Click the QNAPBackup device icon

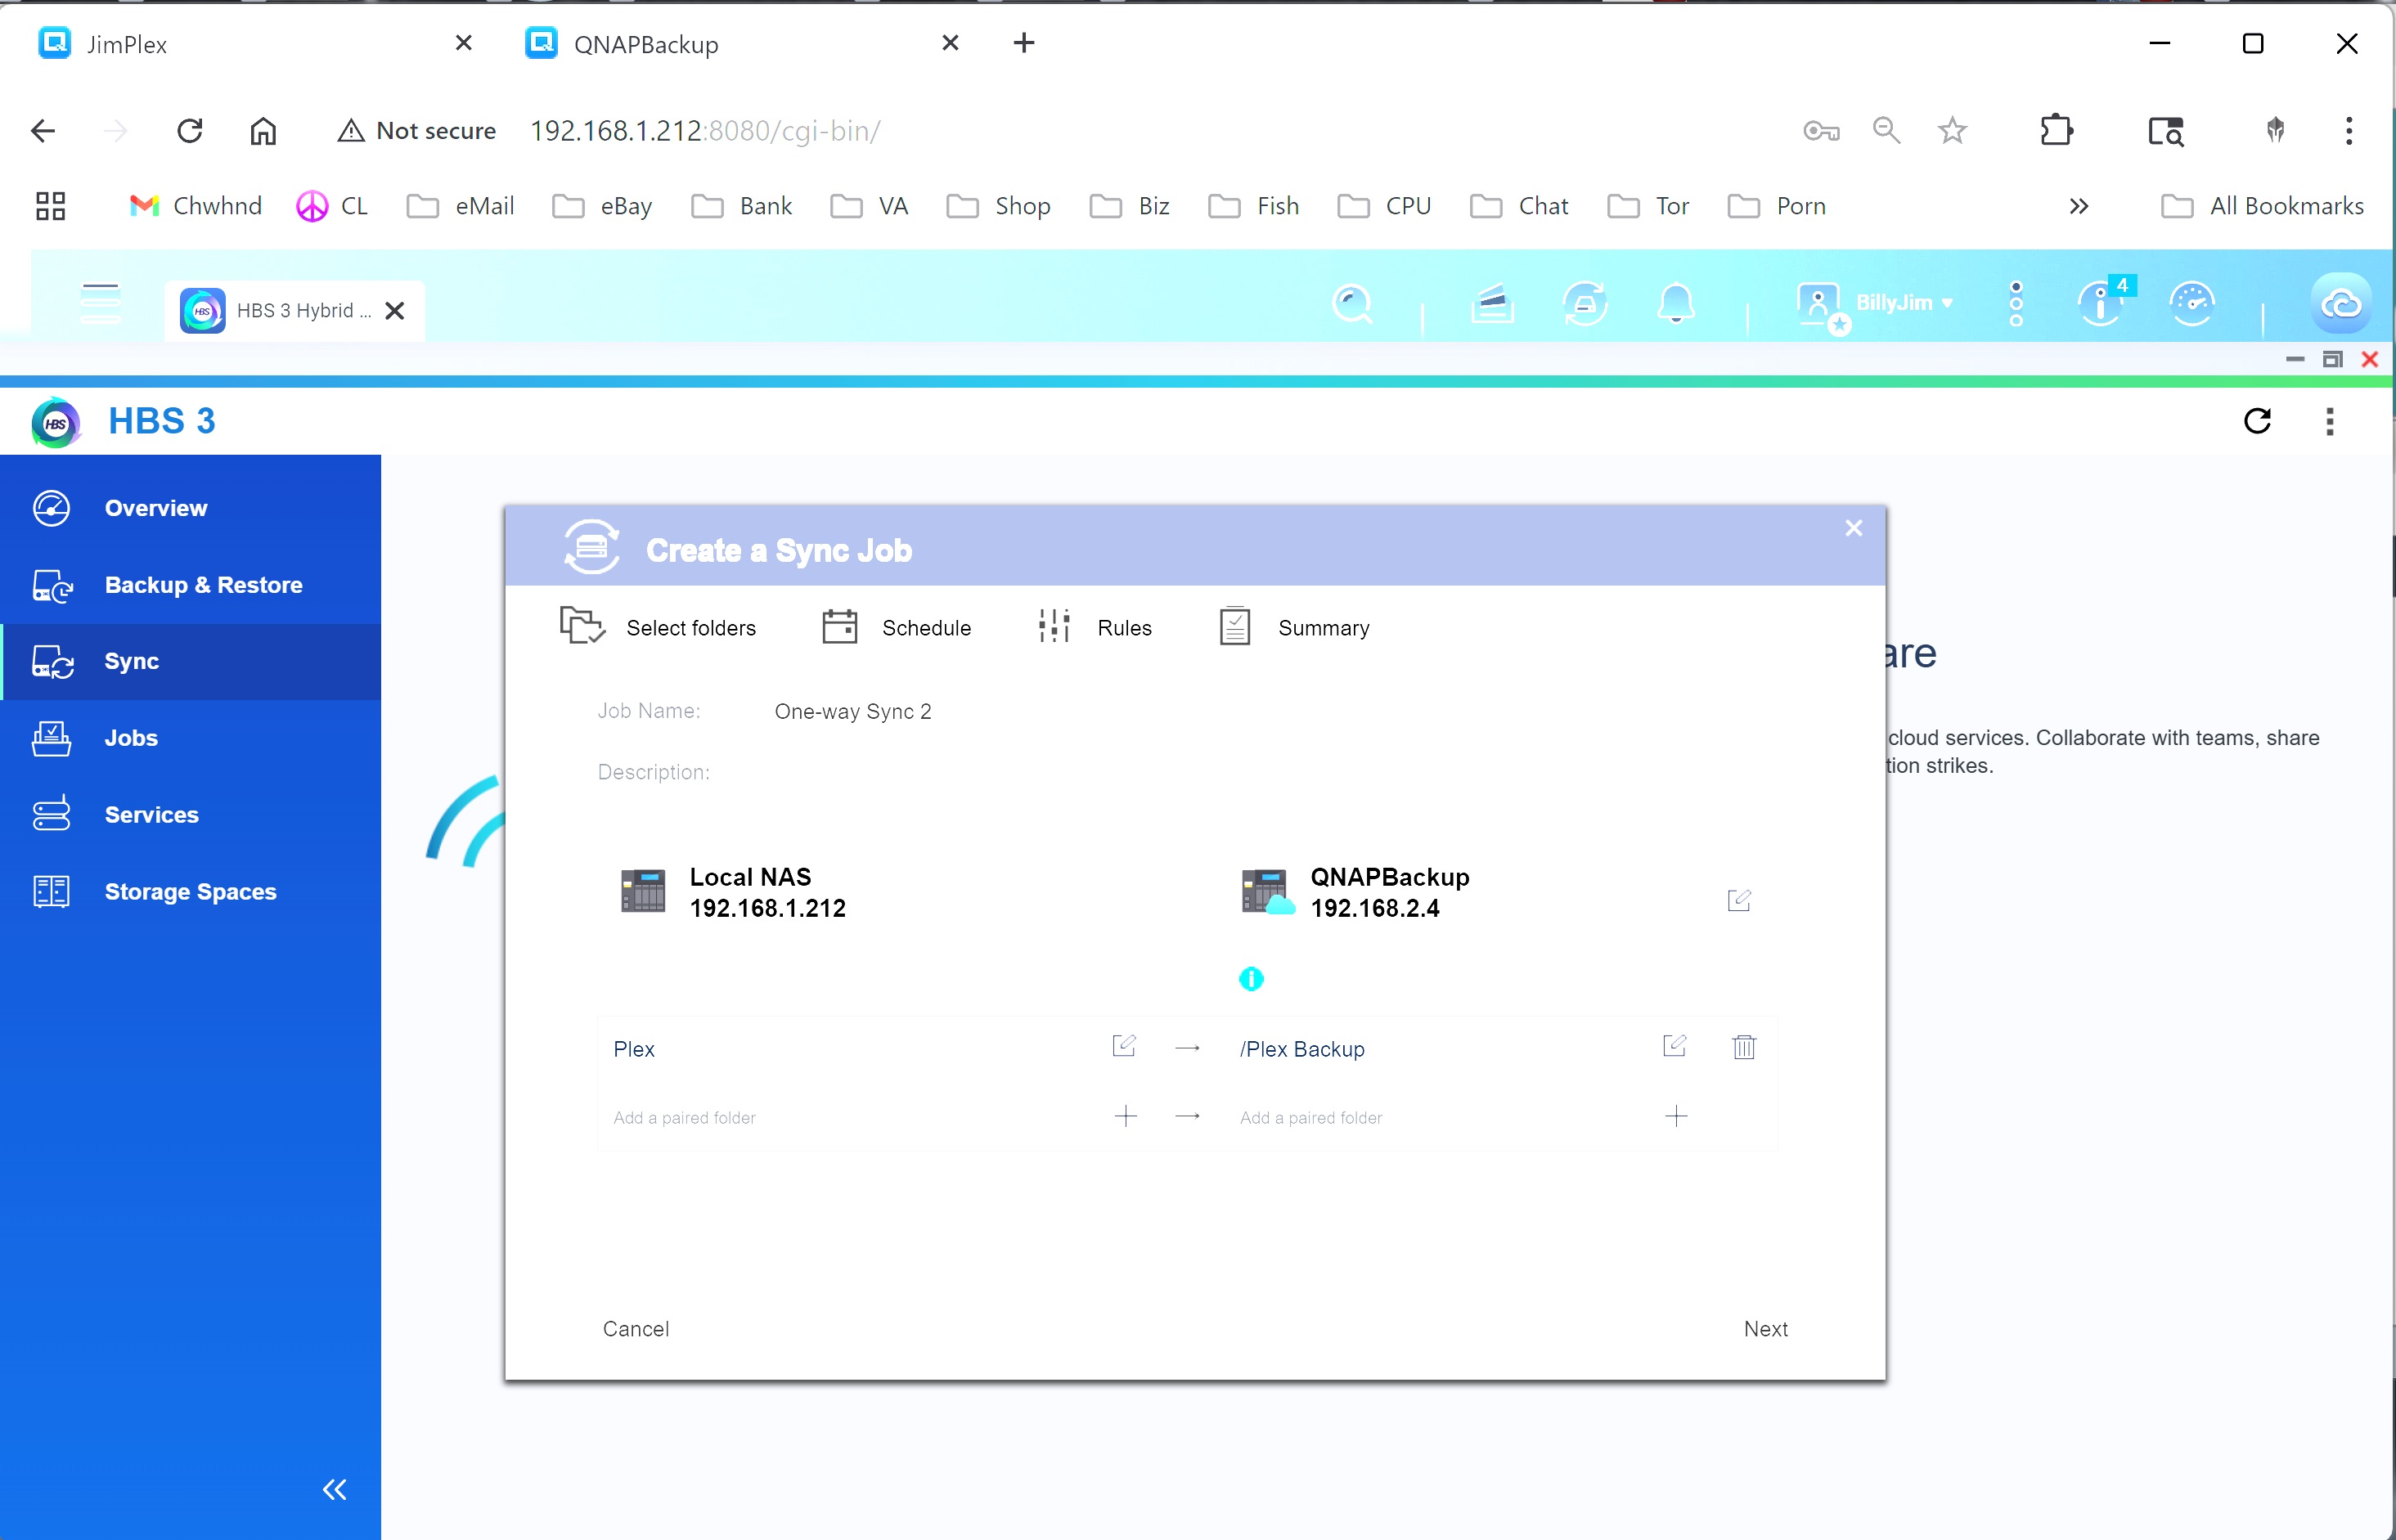[x=1267, y=891]
